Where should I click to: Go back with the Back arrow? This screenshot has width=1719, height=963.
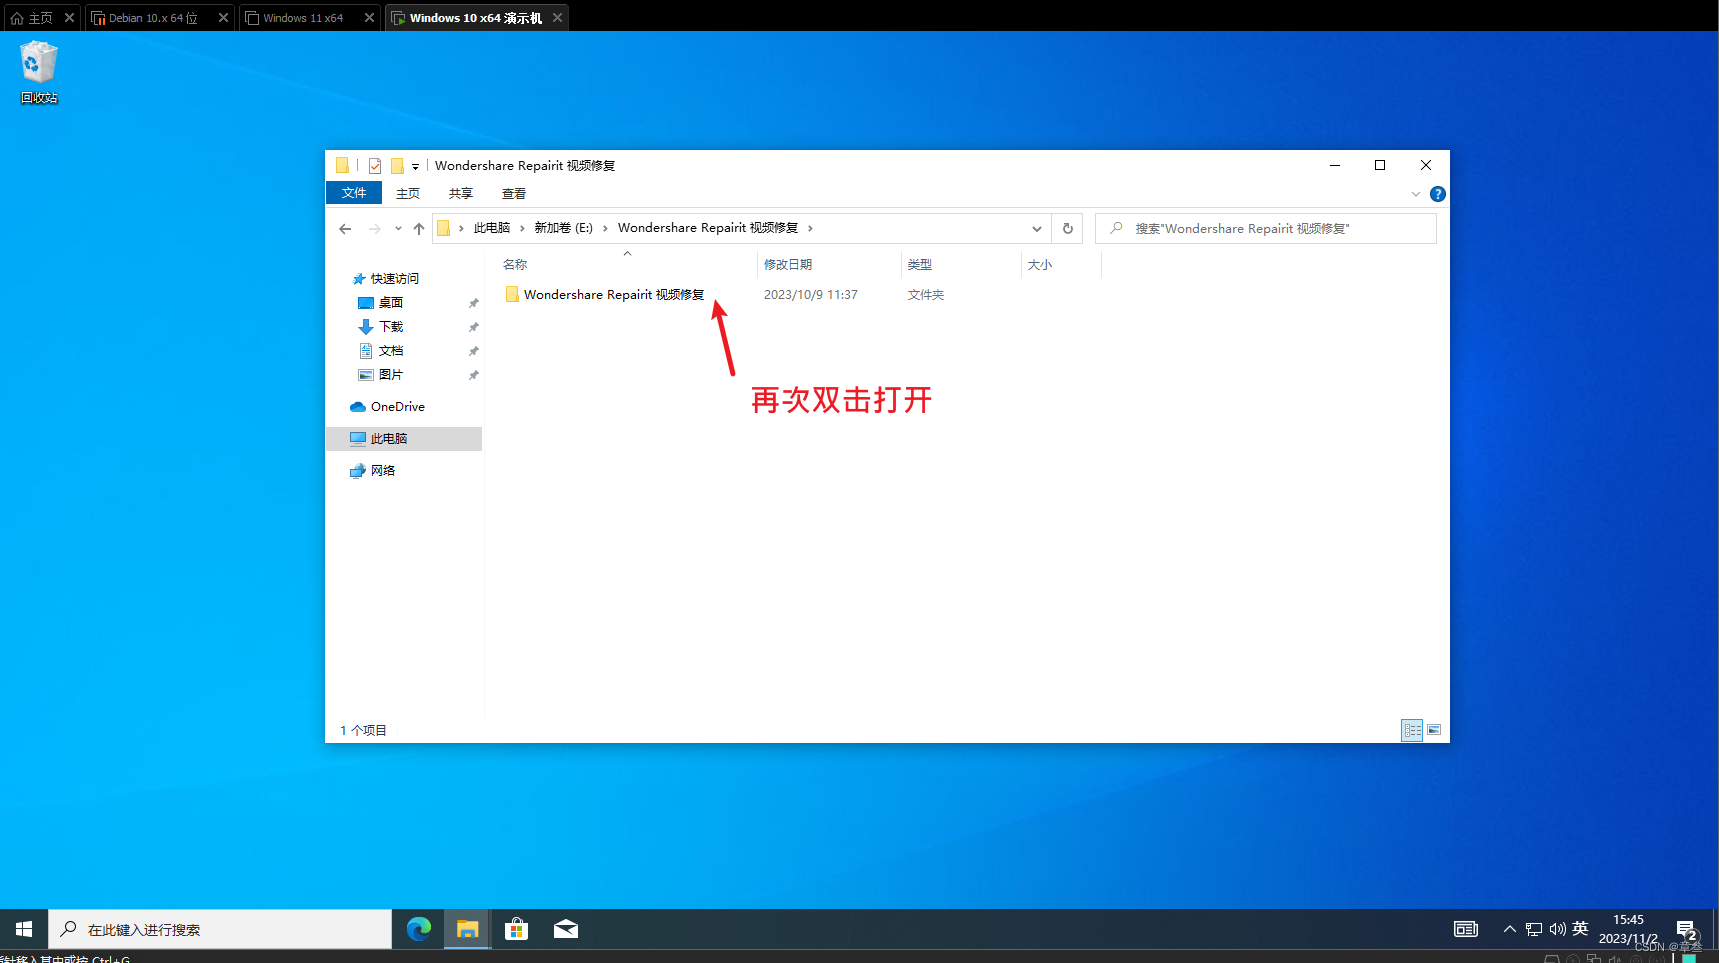coord(345,229)
